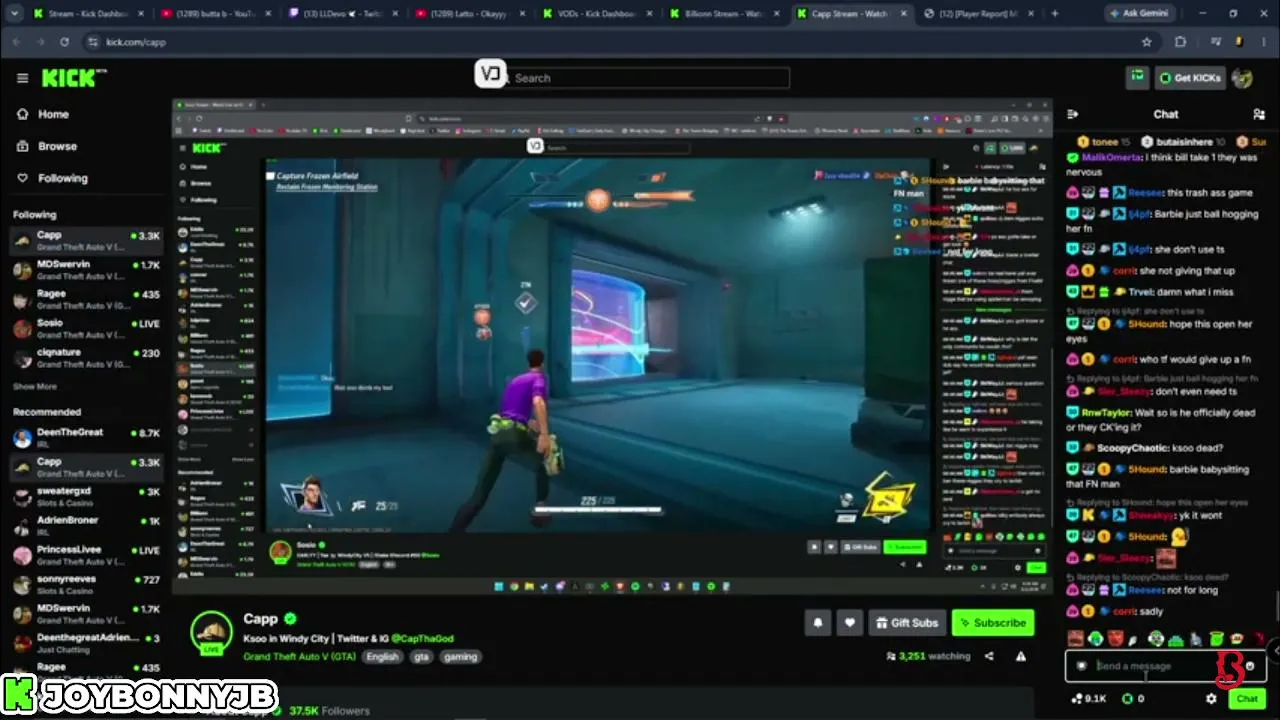Open the Grand Theft Auto V (GTA) category link
This screenshot has width=1280, height=720.
coord(300,657)
